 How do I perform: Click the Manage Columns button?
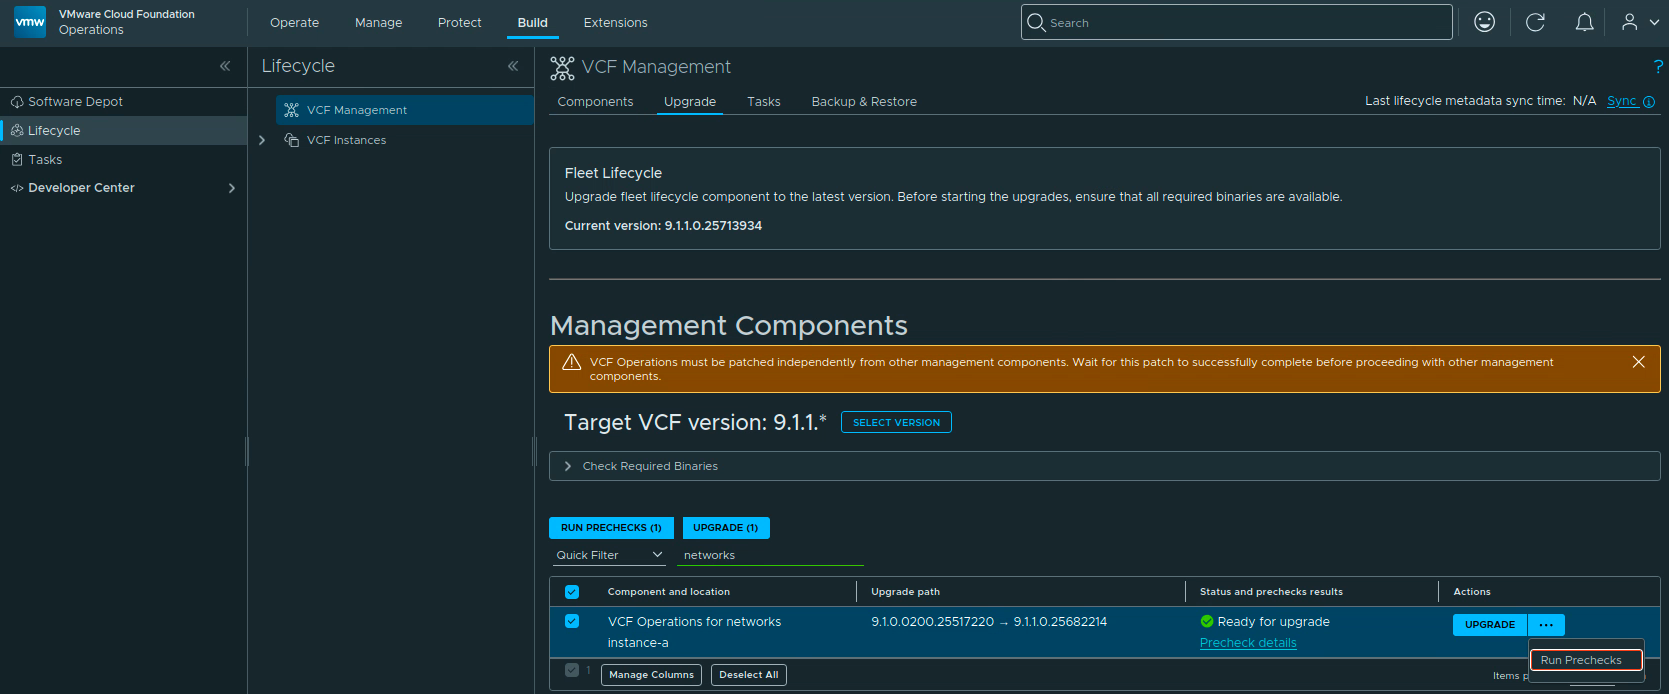(x=652, y=675)
